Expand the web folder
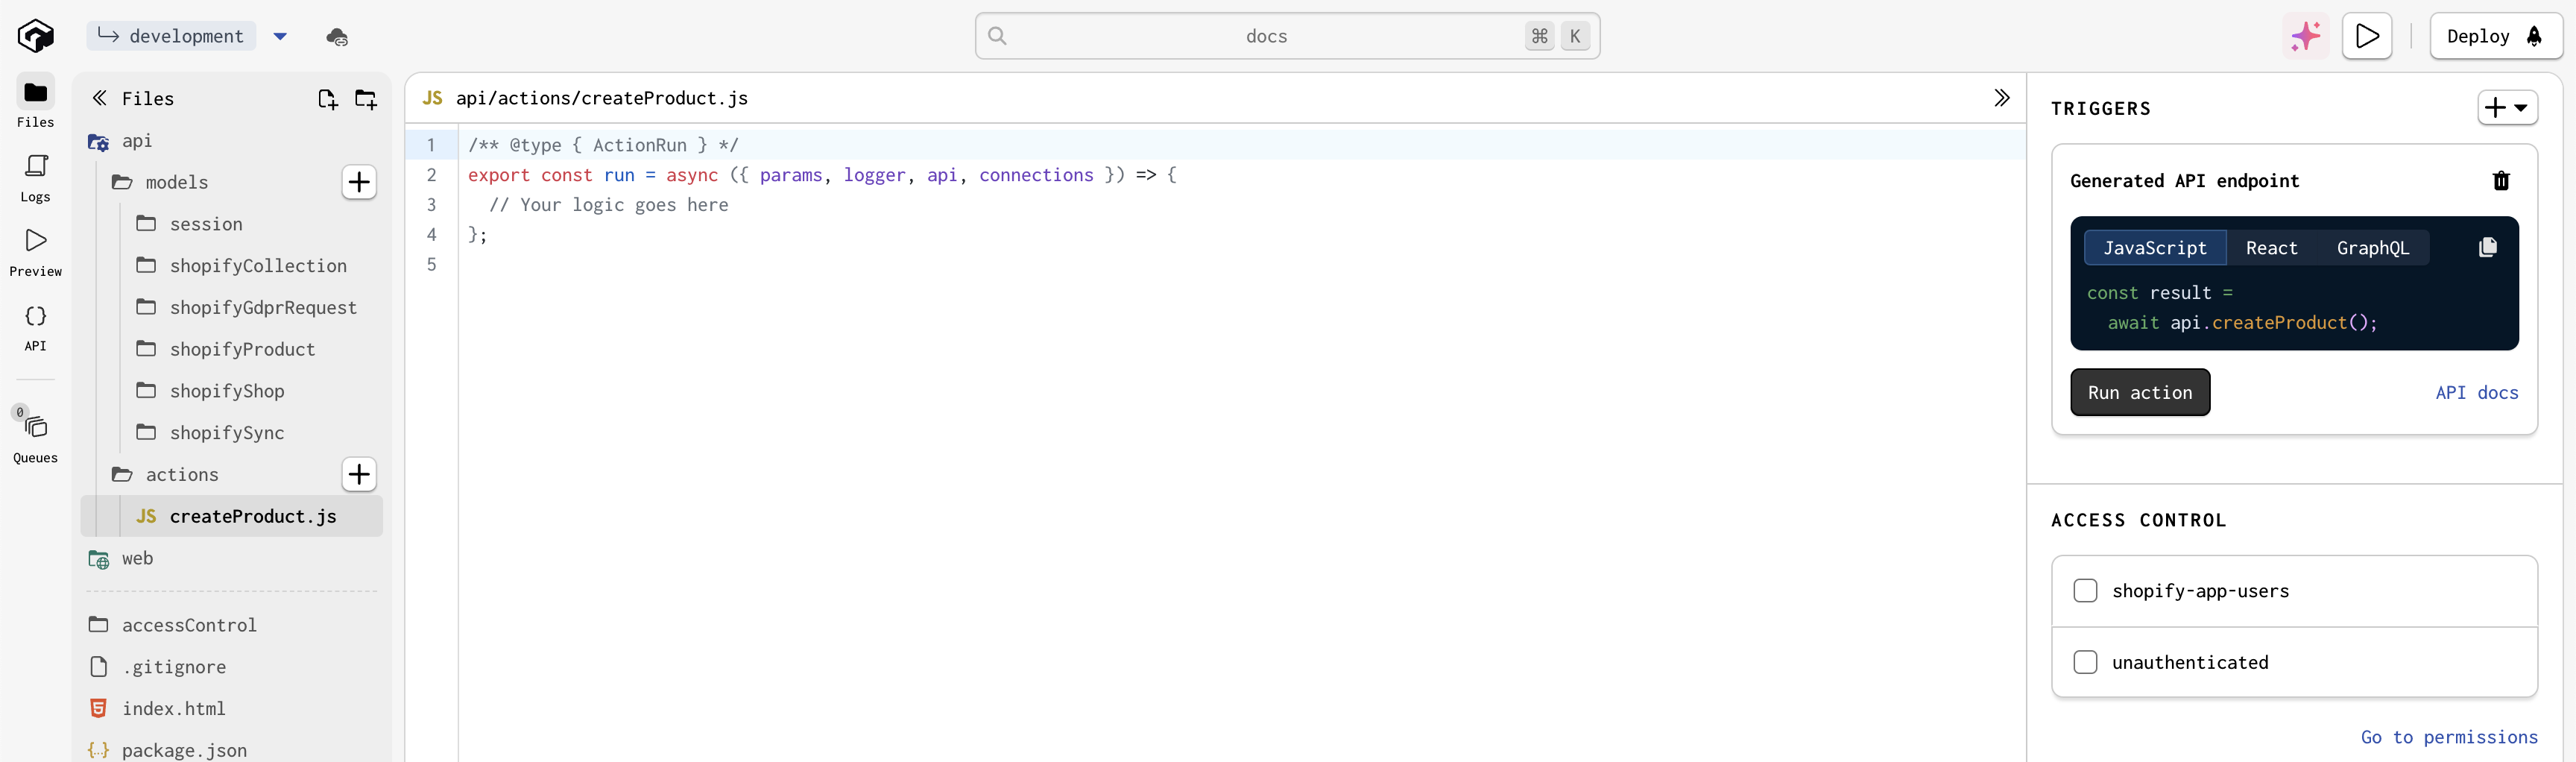The image size is (2576, 762). (x=137, y=558)
